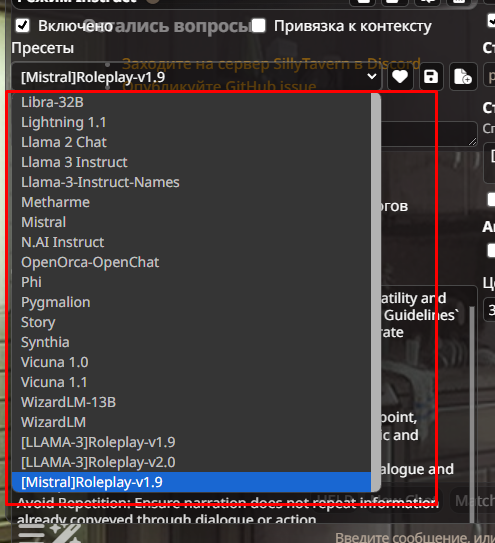The image size is (495, 543).
Task: Click the heart favorite preset icon
Action: click(x=400, y=77)
